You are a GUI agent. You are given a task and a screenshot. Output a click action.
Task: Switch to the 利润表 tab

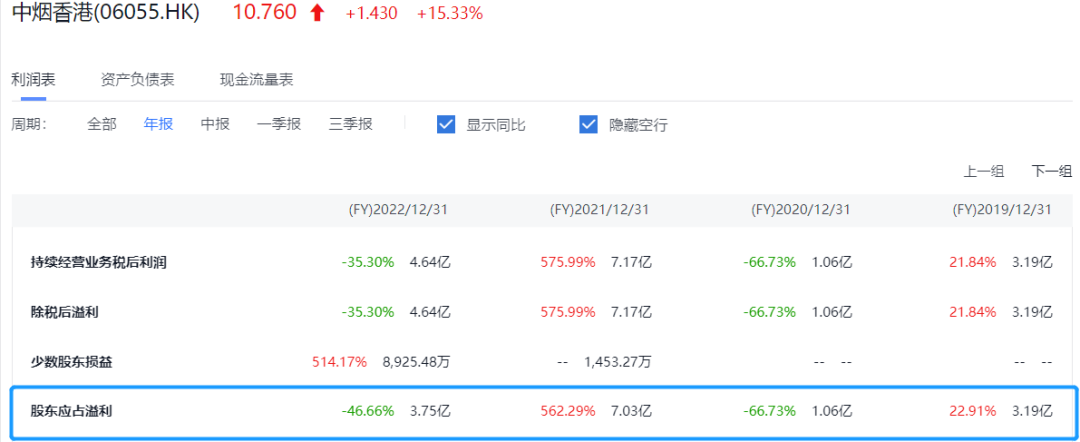click(33, 80)
